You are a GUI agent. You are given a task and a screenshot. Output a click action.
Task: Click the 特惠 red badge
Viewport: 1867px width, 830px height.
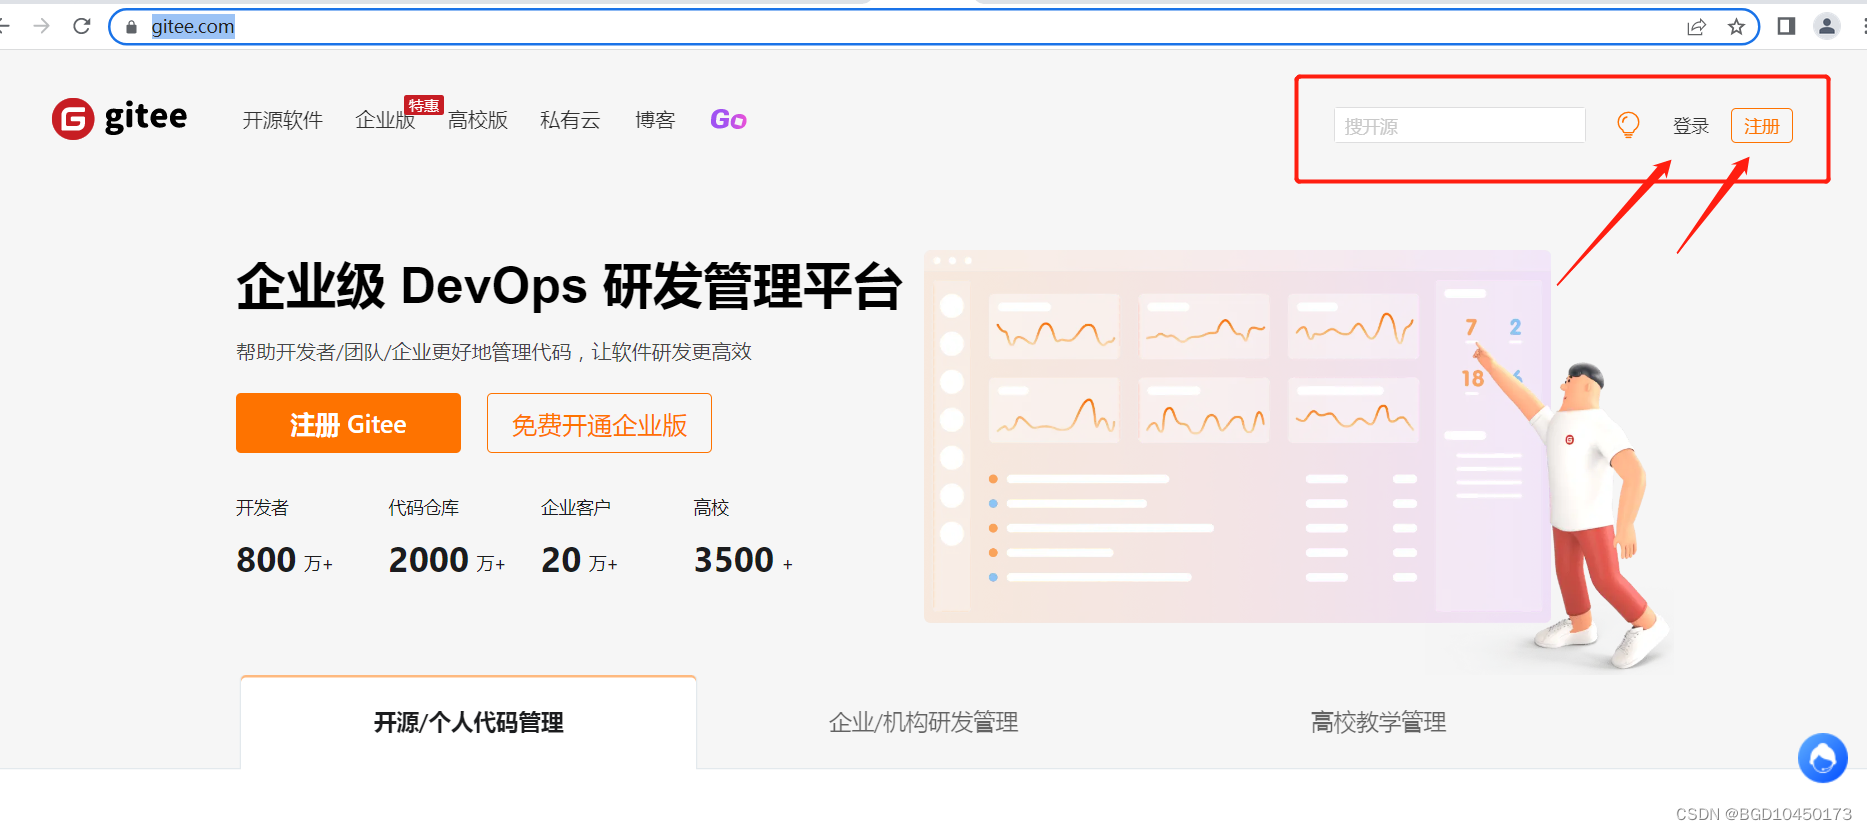tap(424, 105)
